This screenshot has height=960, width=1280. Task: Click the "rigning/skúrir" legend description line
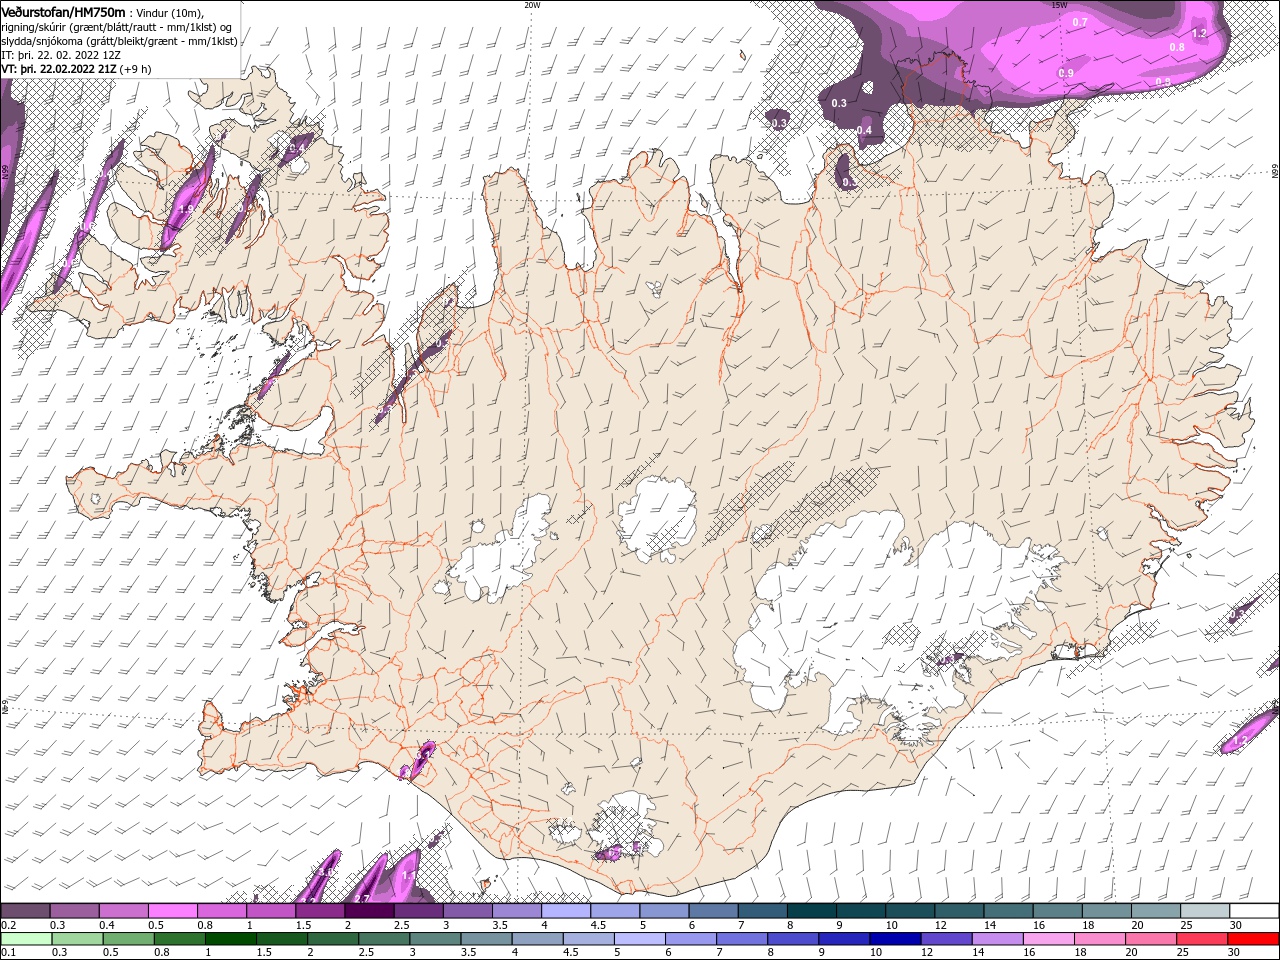tap(117, 27)
